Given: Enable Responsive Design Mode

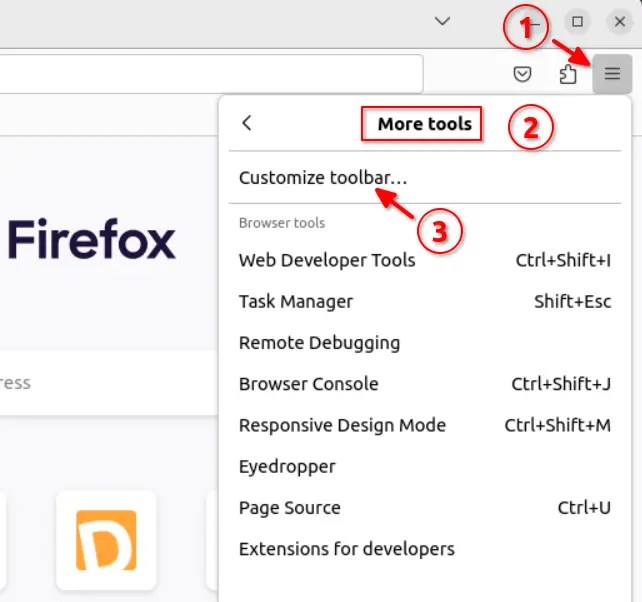Looking at the screenshot, I should click(425, 425).
